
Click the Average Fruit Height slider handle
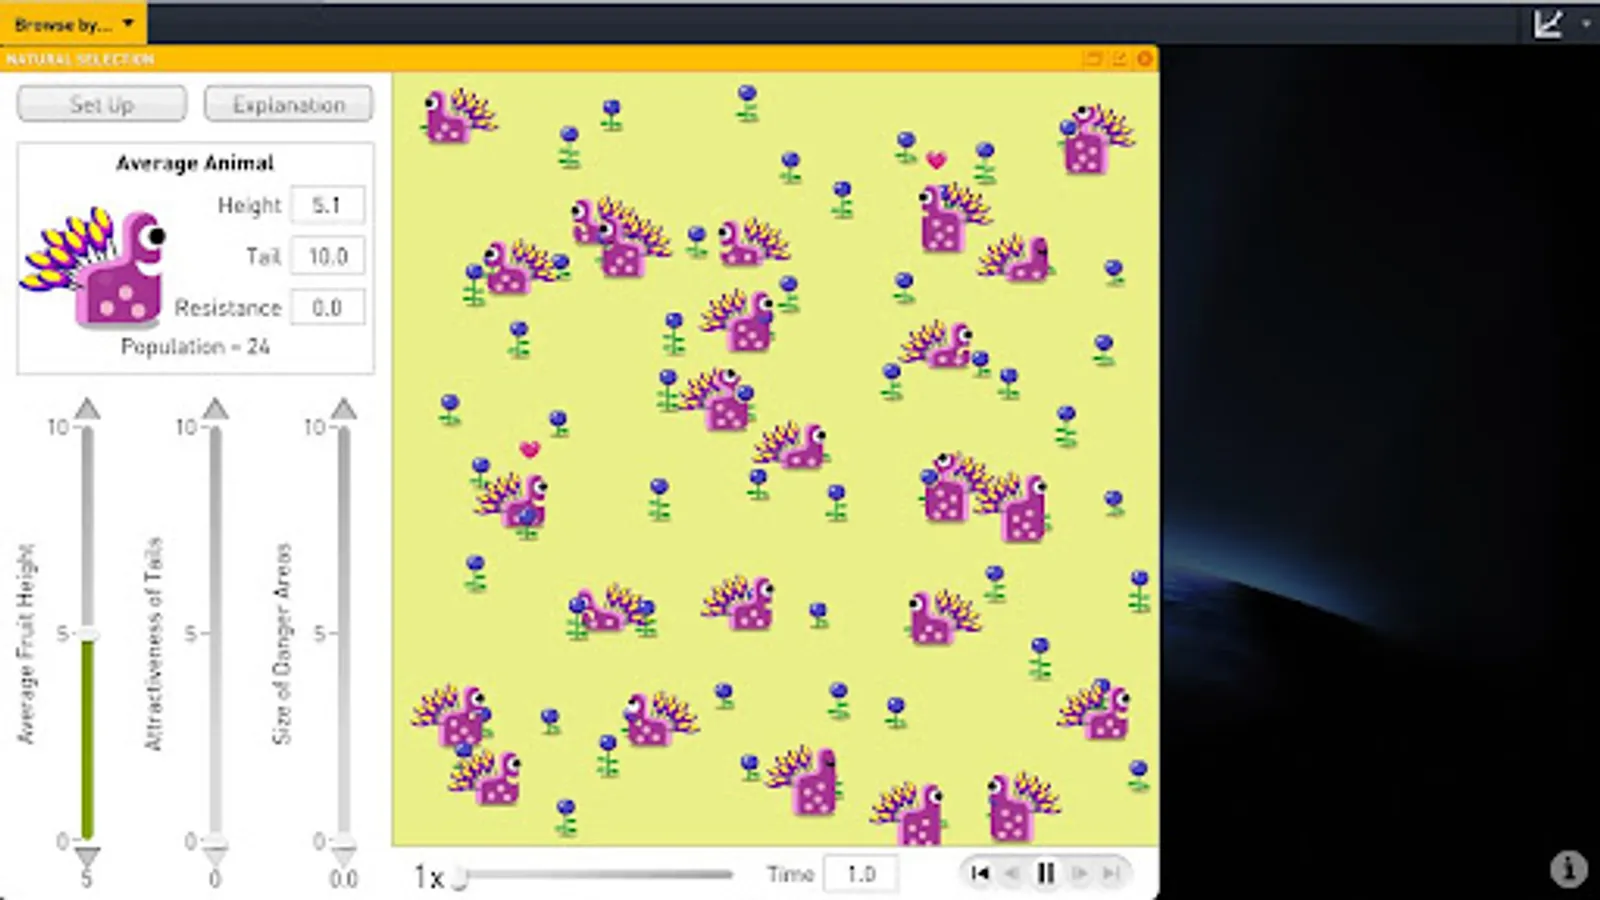(88, 635)
